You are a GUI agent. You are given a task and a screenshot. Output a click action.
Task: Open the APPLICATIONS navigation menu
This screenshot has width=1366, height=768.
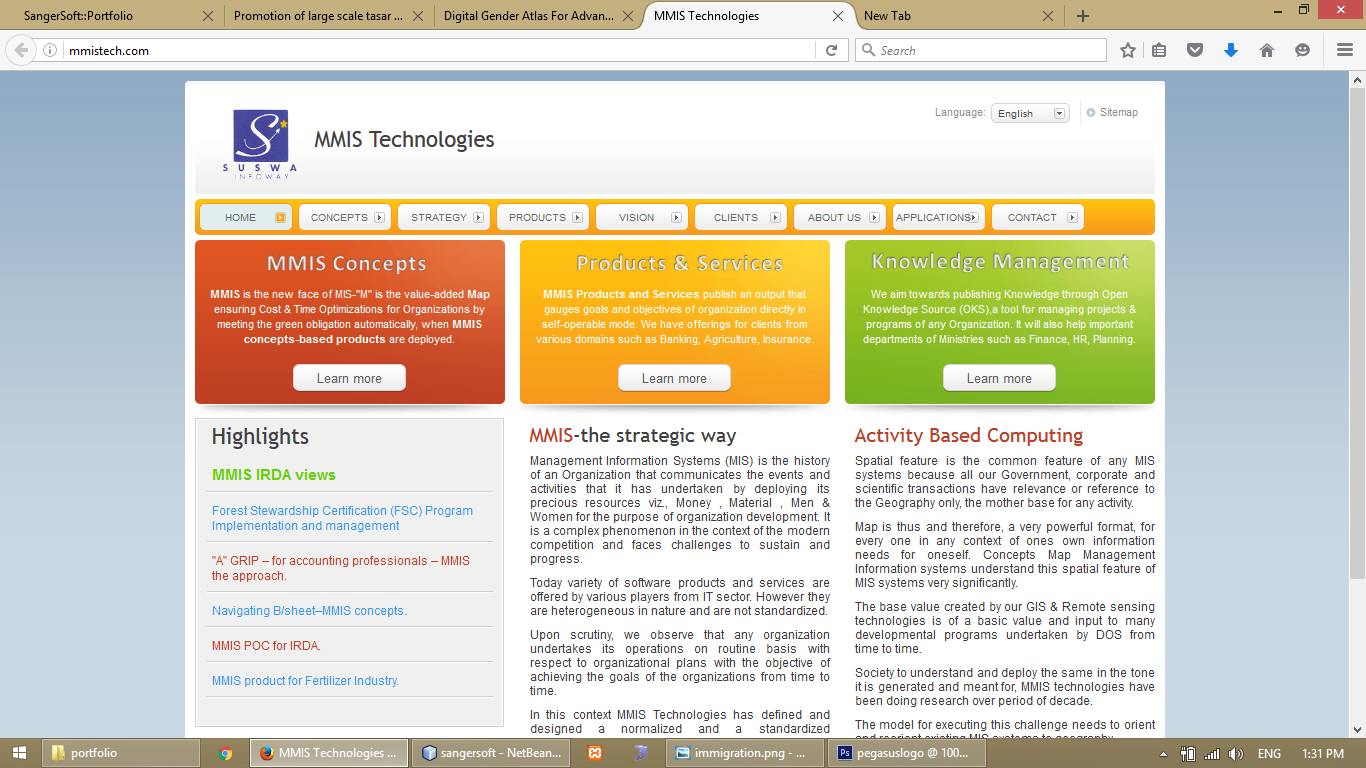click(939, 217)
